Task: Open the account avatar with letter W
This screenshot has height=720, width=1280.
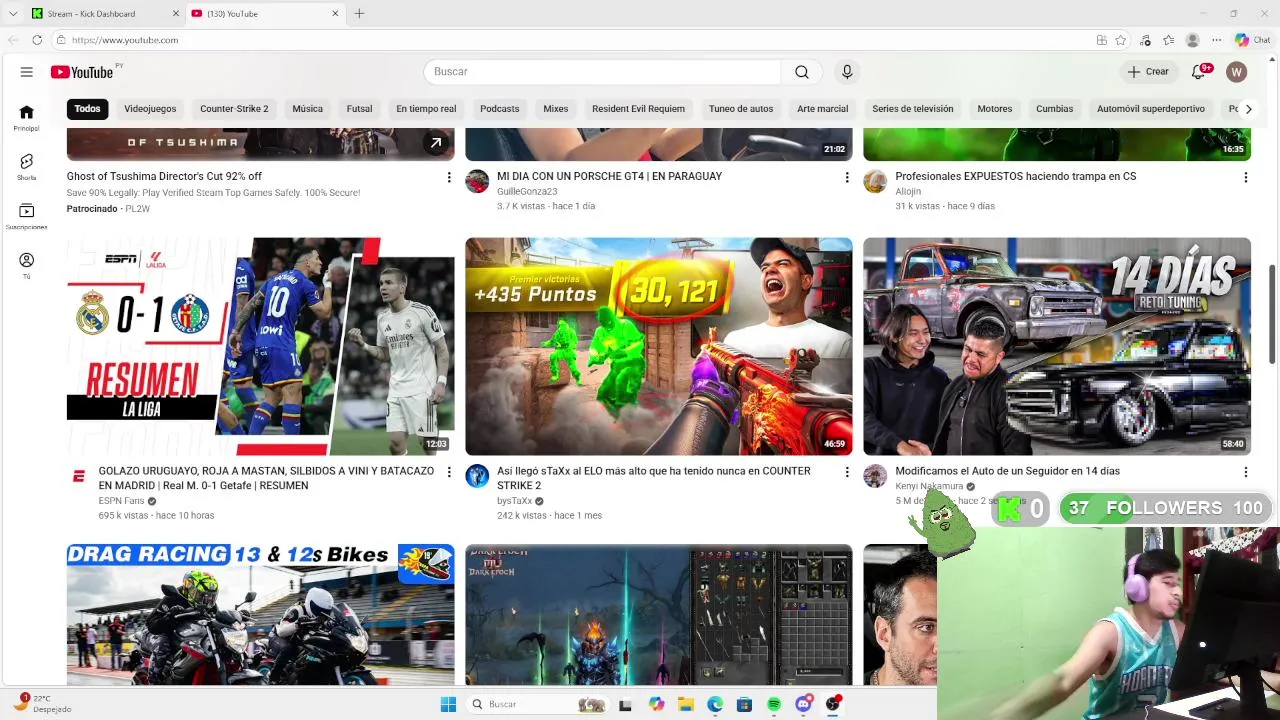Action: [x=1237, y=72]
